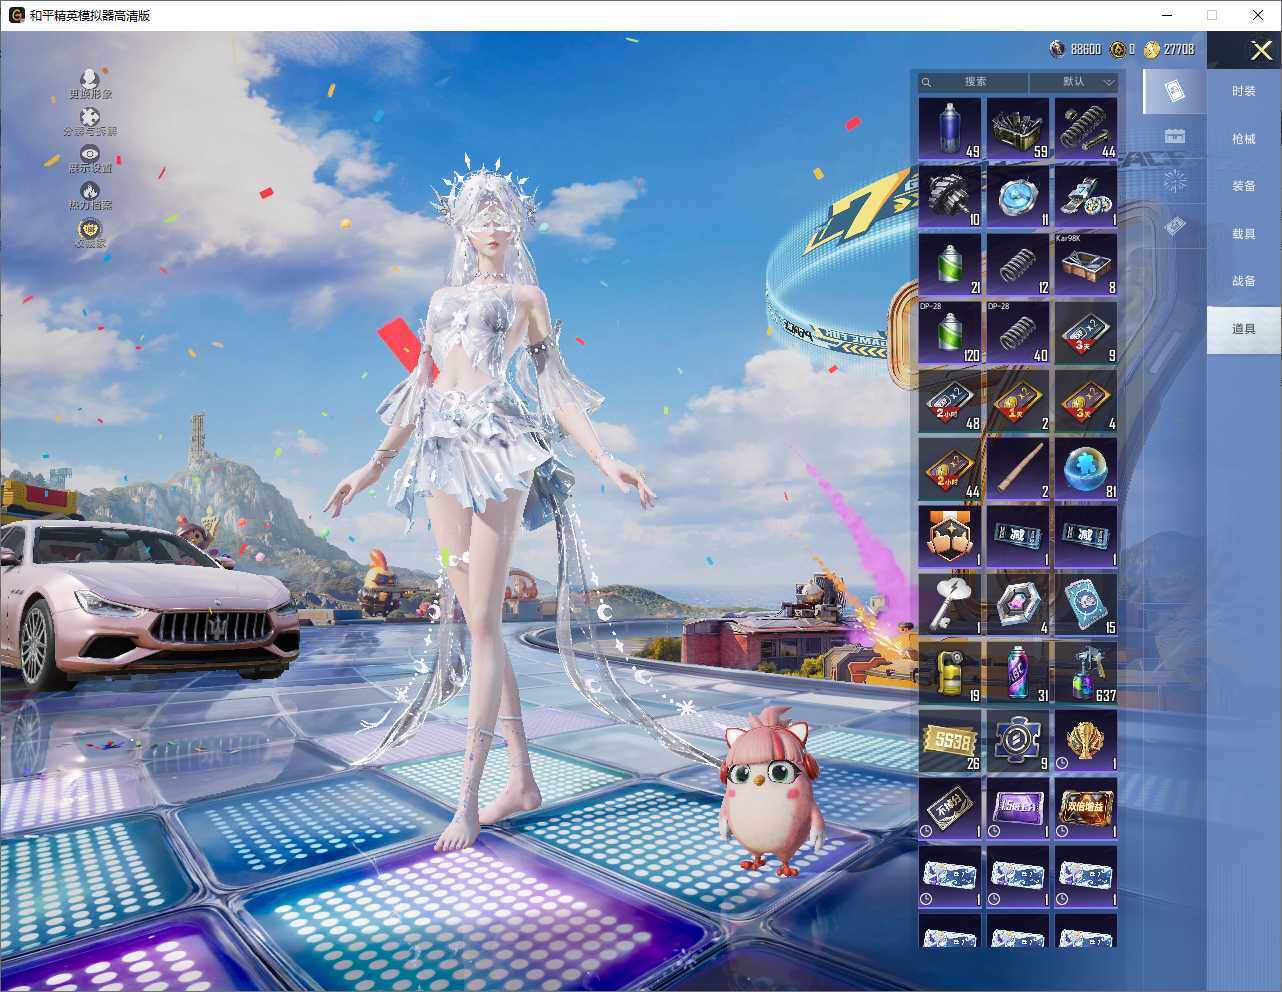Select the gold x2 1天 card with 2
The image size is (1282, 992).
(x=1018, y=400)
